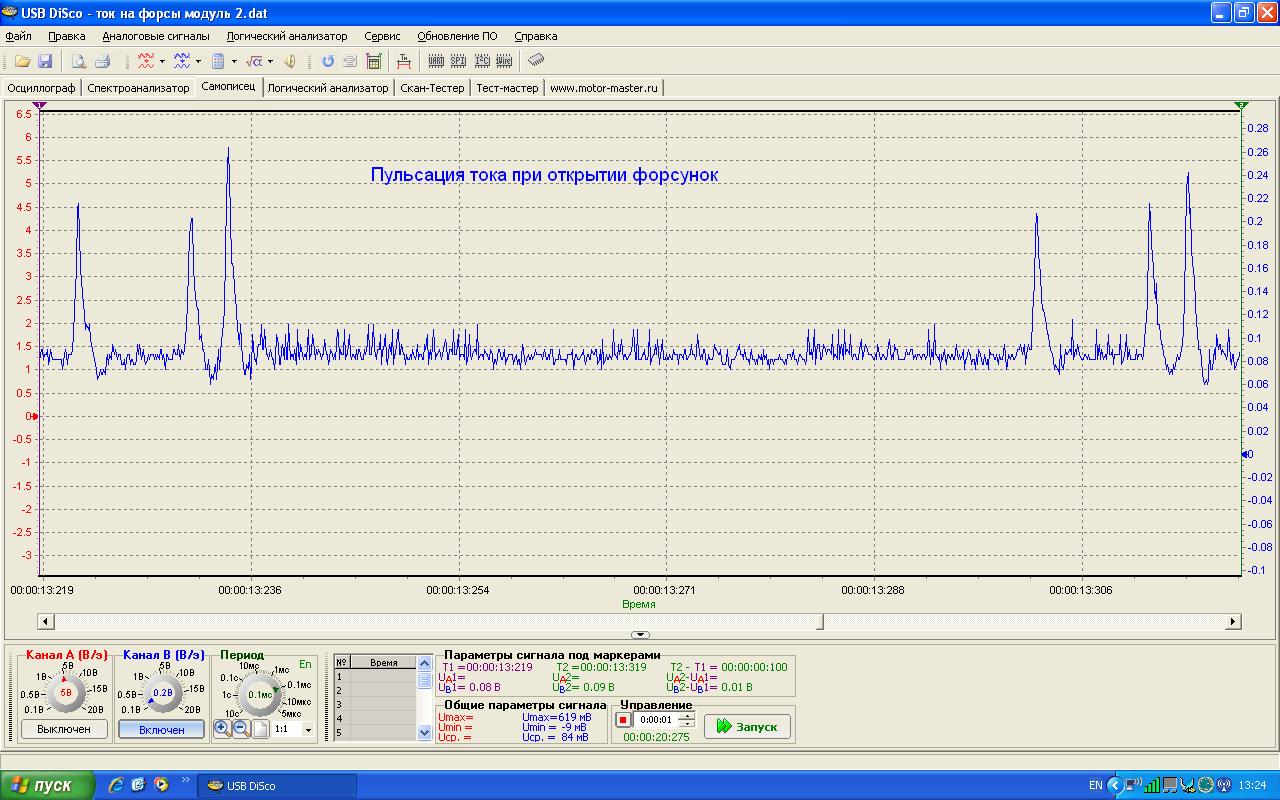
Task: Click the printer icon in toolbar
Action: [x=101, y=62]
